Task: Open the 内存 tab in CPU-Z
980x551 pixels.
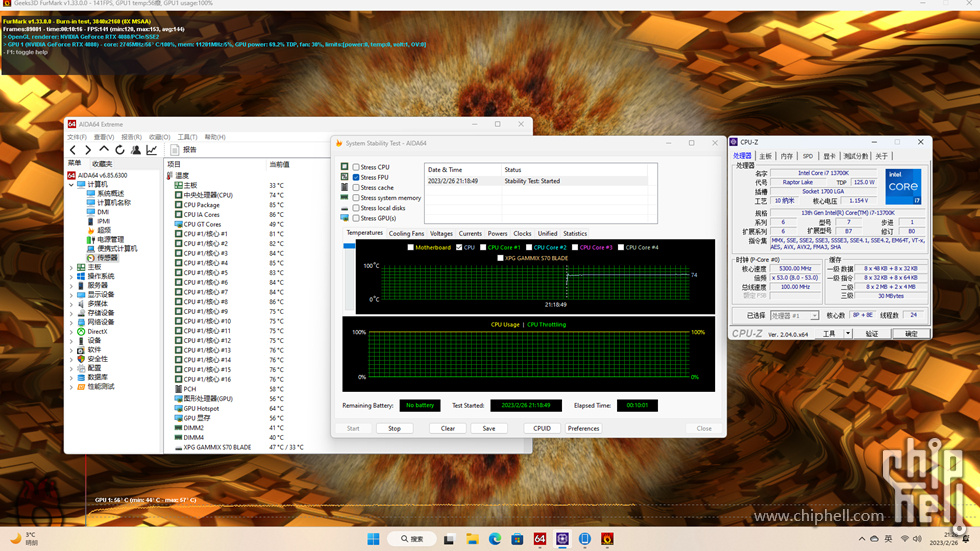Action: pos(786,156)
